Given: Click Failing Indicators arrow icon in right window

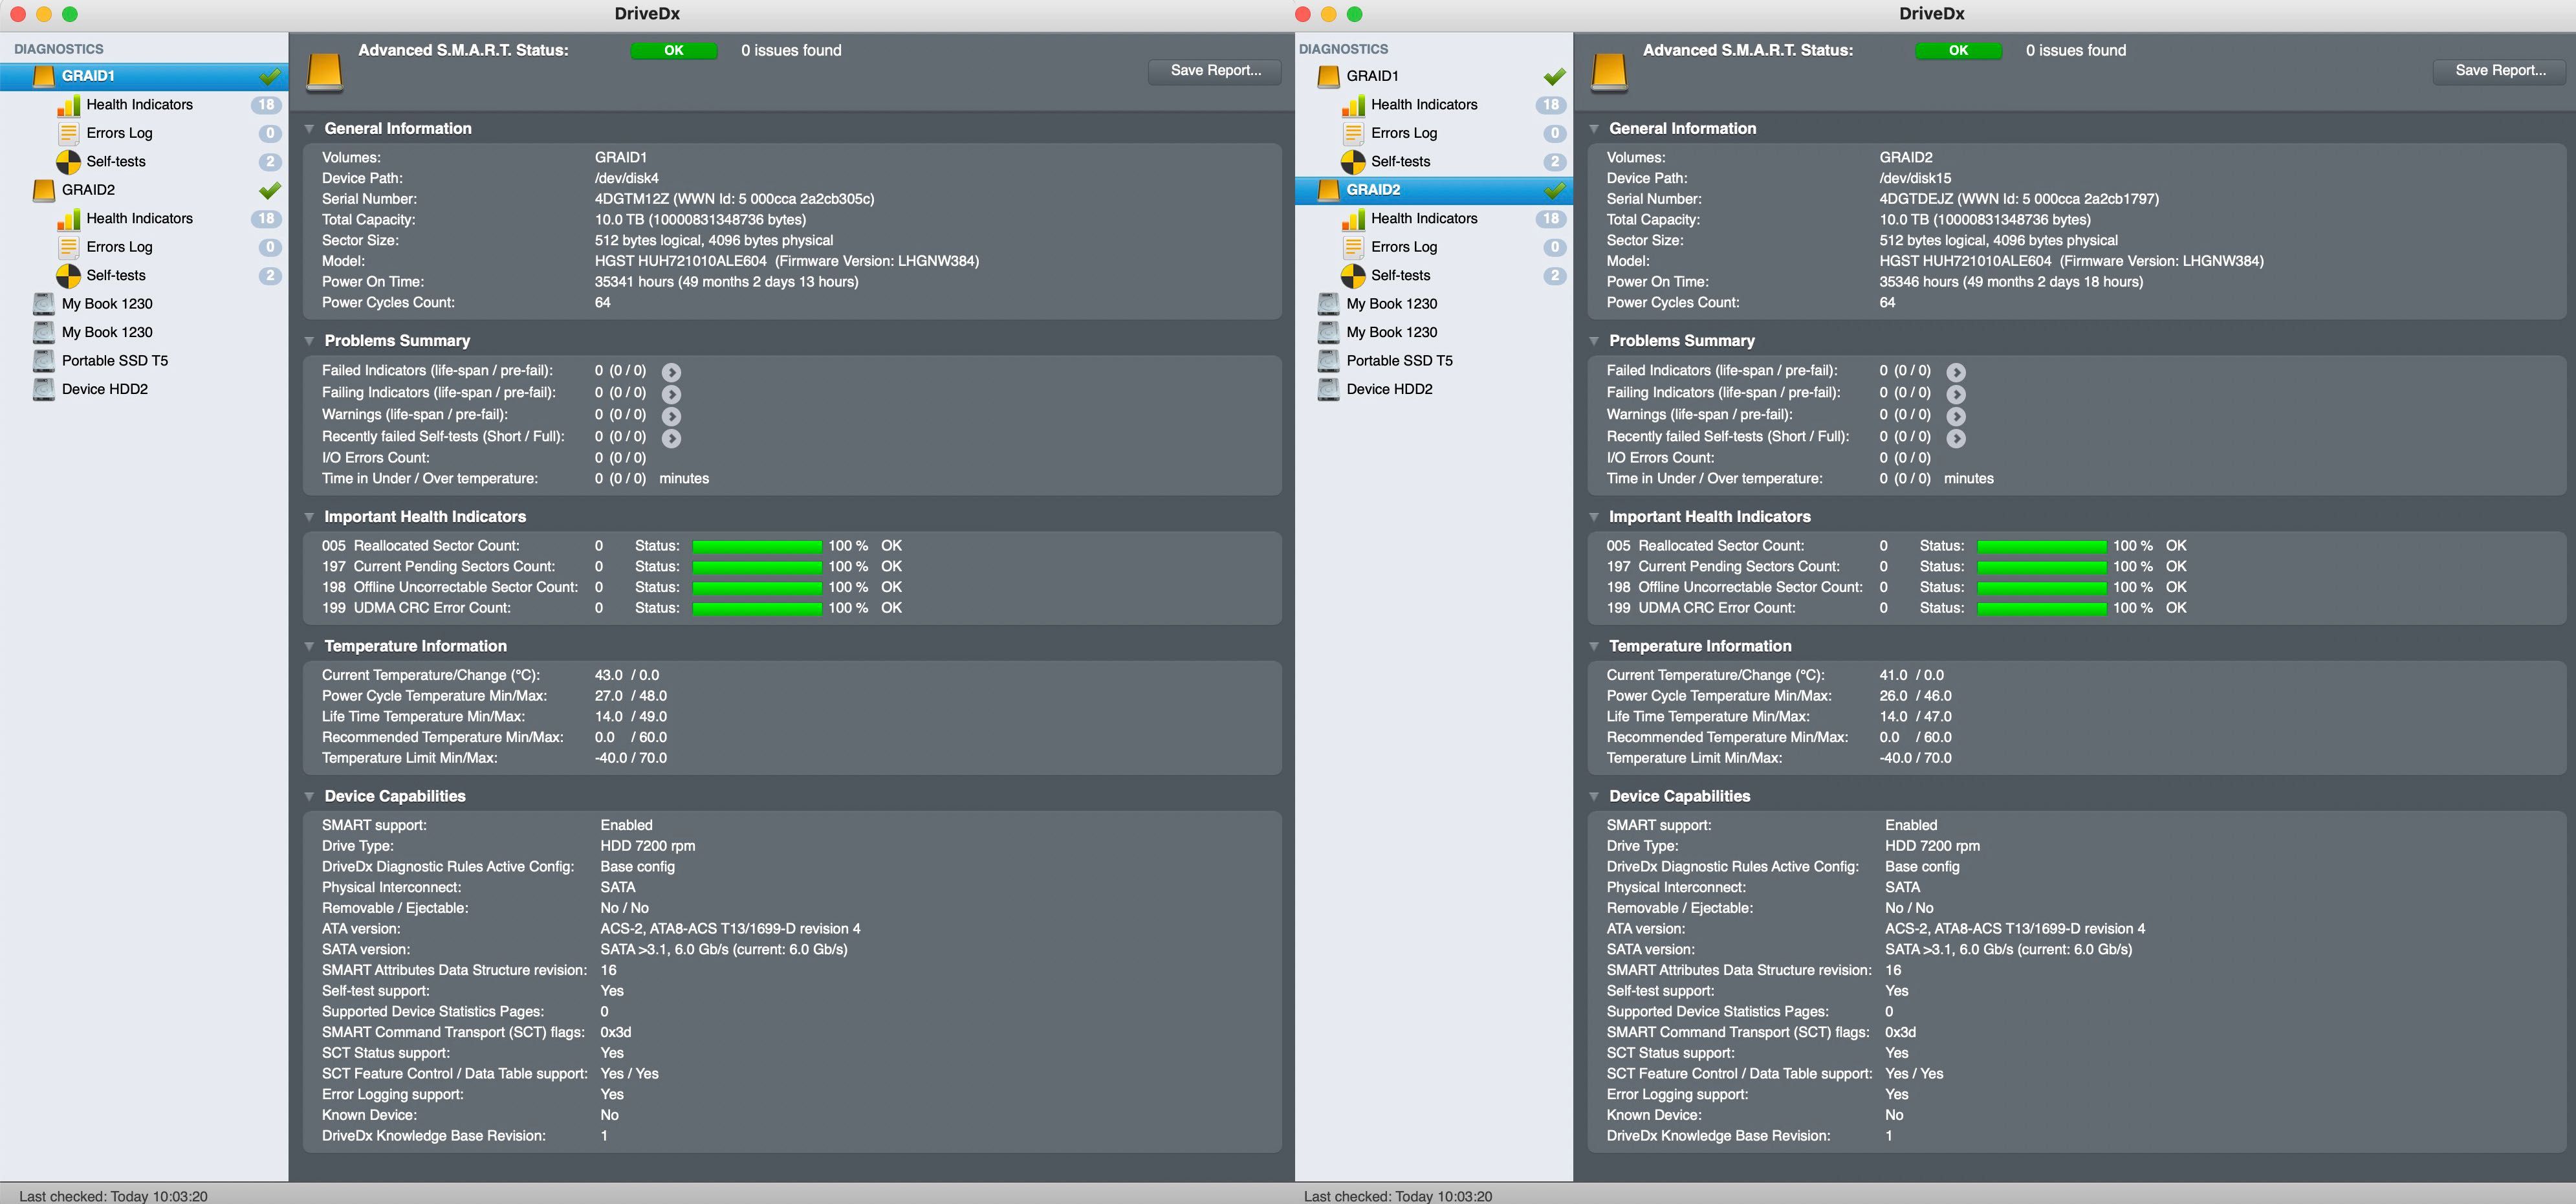Looking at the screenshot, I should 1956,394.
